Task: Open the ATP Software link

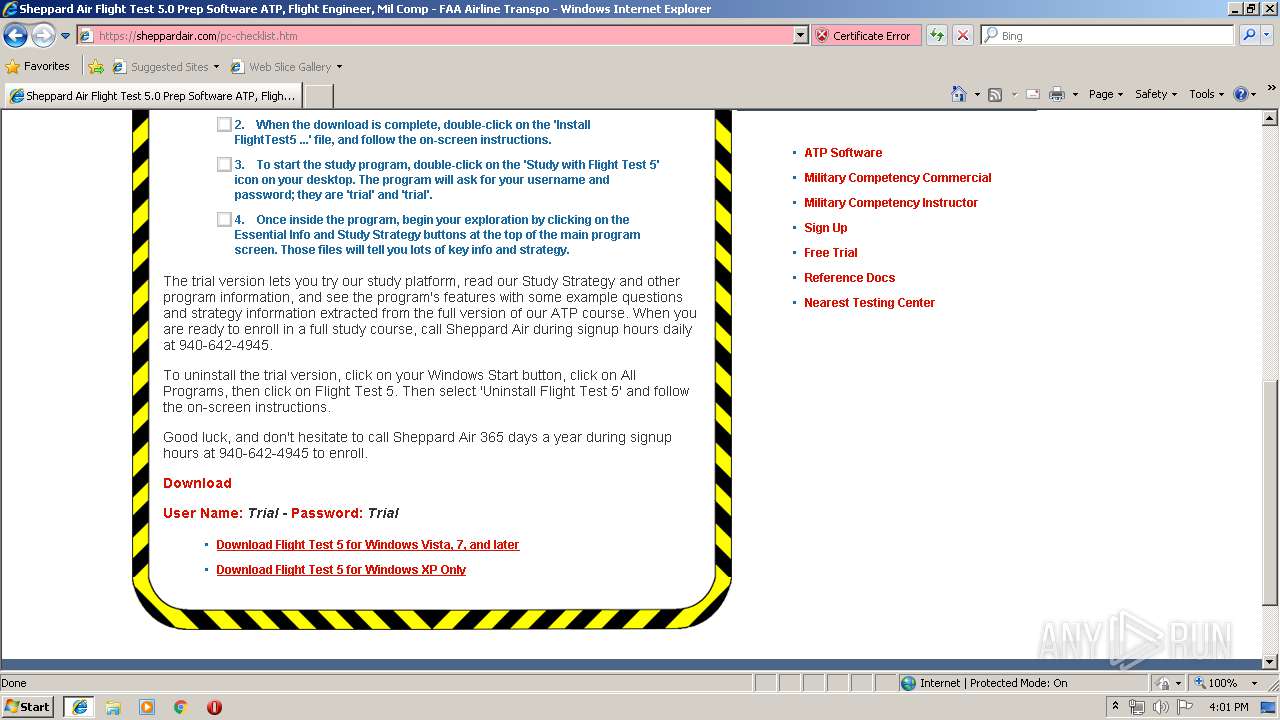Action: tap(843, 153)
